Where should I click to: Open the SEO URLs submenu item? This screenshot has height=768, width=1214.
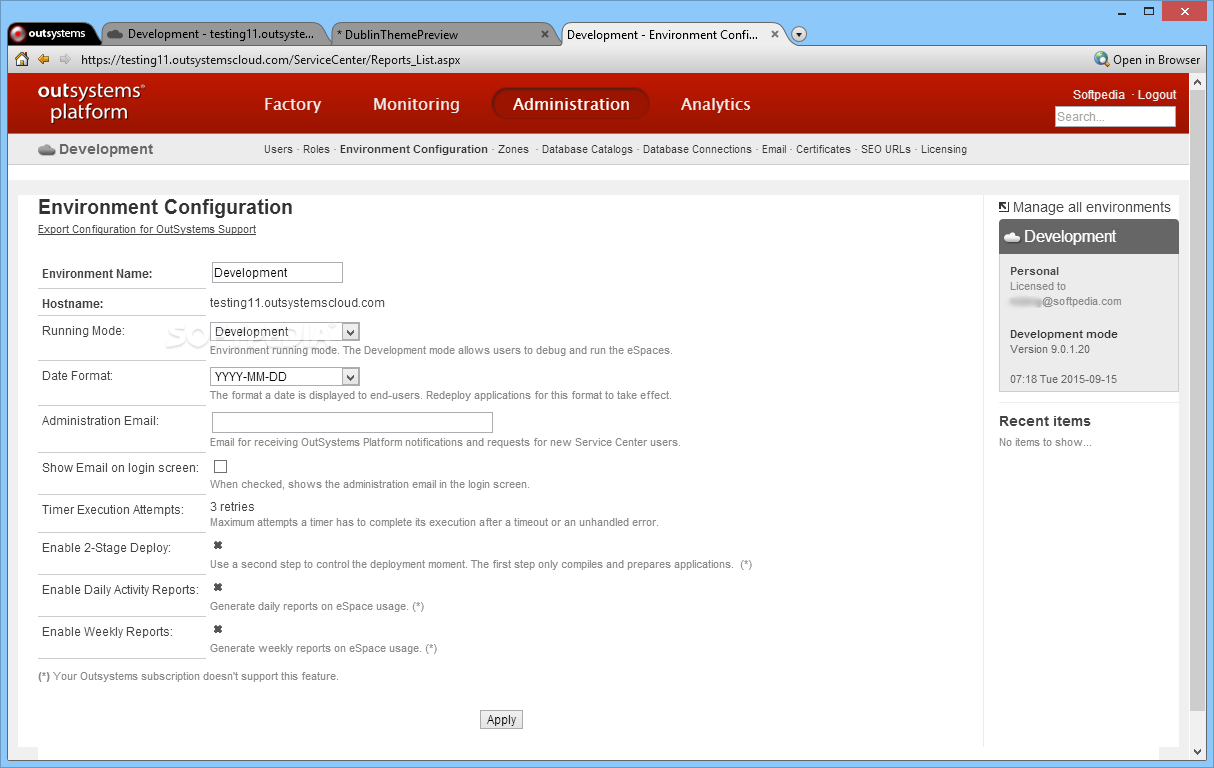[x=886, y=149]
